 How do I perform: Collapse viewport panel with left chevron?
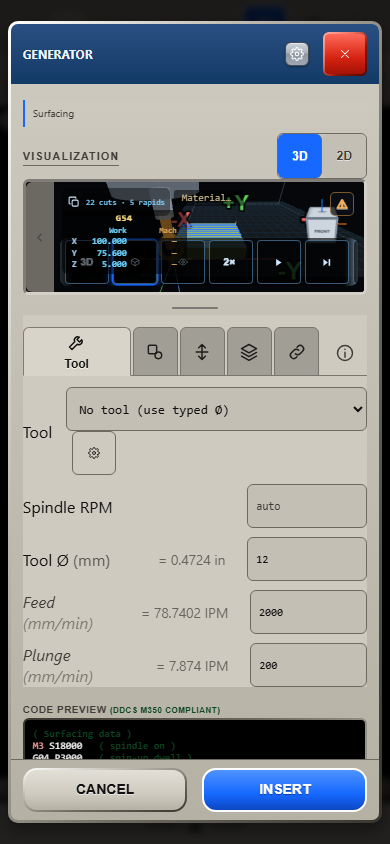(x=39, y=237)
